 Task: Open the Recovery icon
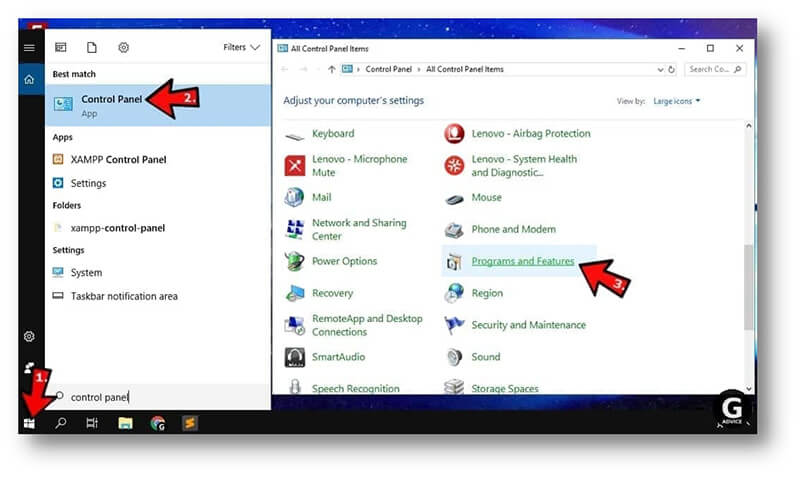294,293
